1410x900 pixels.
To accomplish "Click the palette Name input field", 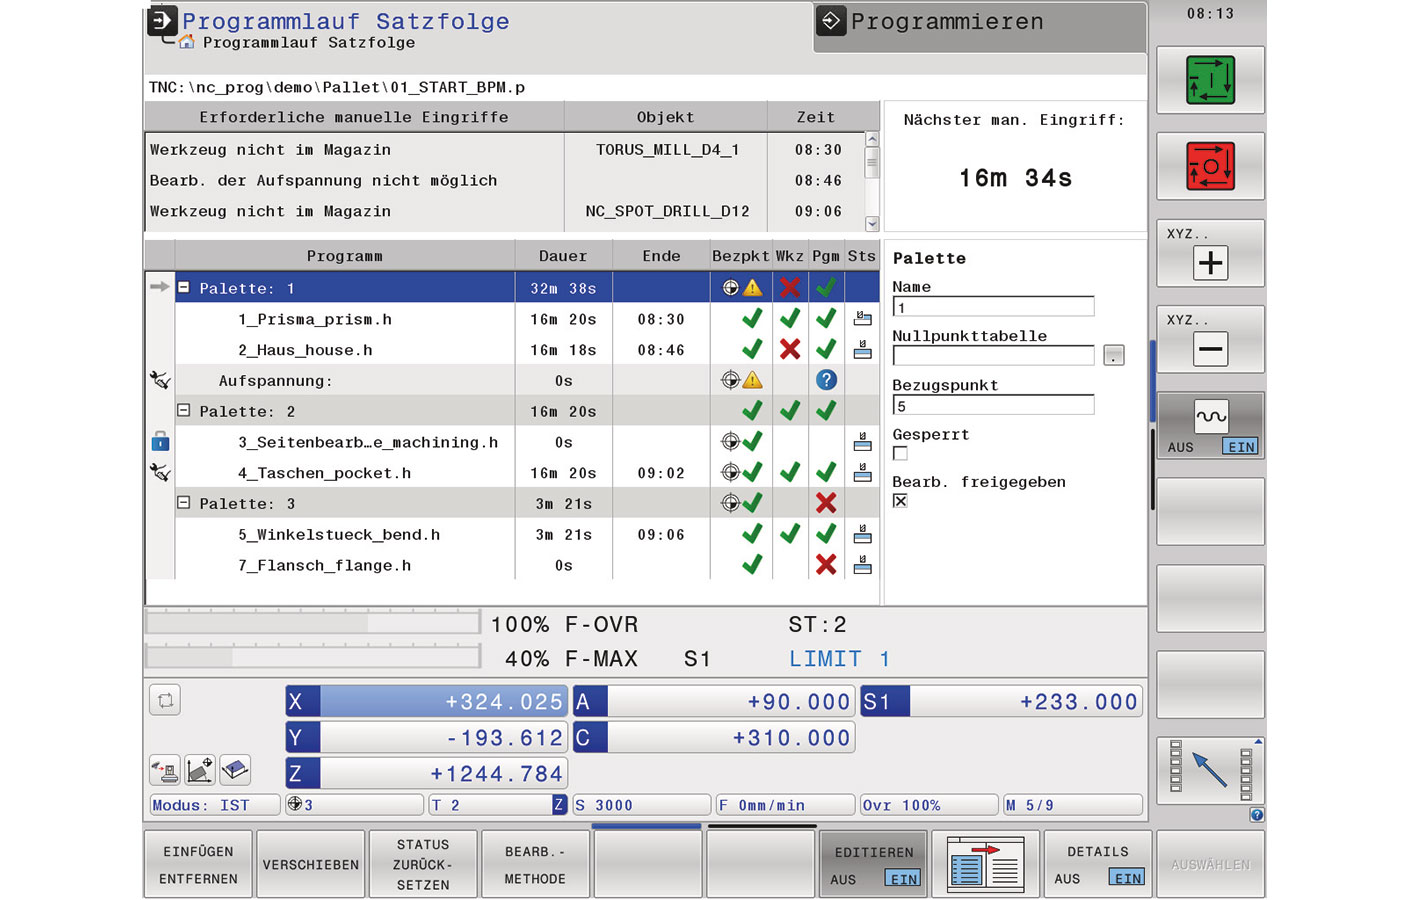I will click(x=993, y=307).
